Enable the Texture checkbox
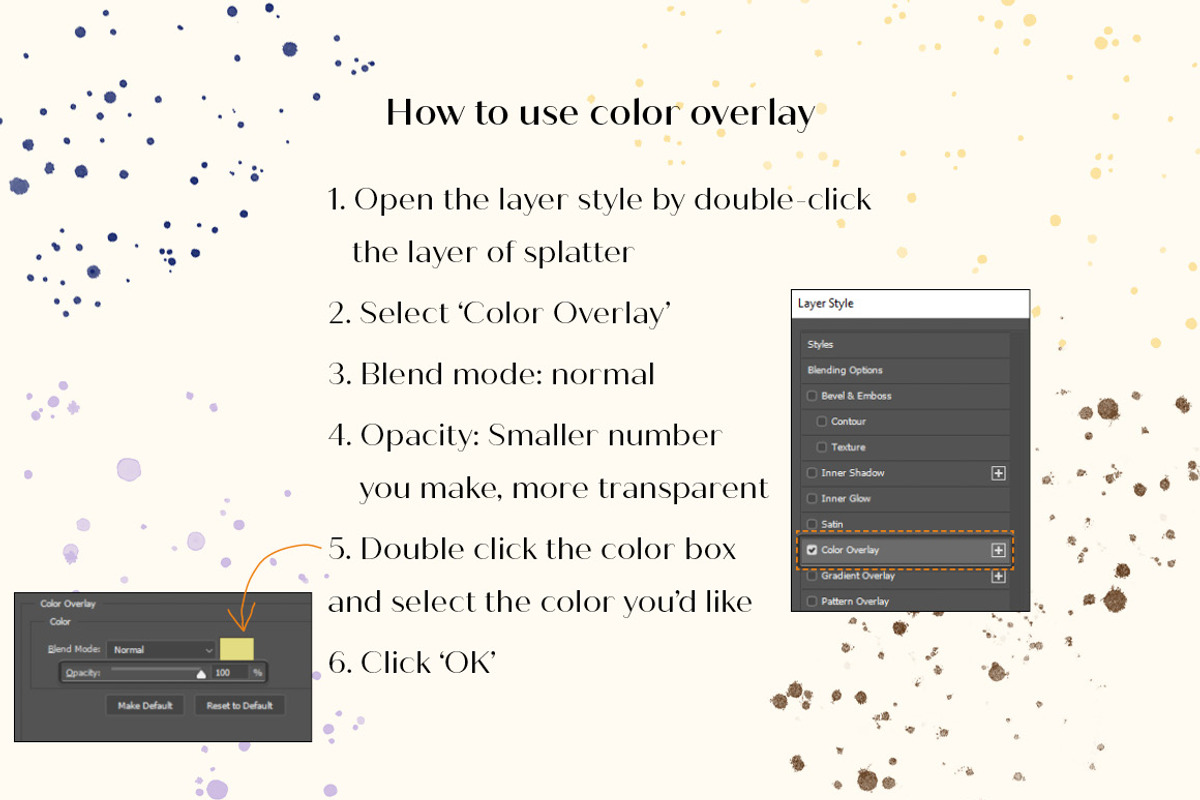The width and height of the screenshot is (1200, 800). pyautogui.click(x=822, y=447)
